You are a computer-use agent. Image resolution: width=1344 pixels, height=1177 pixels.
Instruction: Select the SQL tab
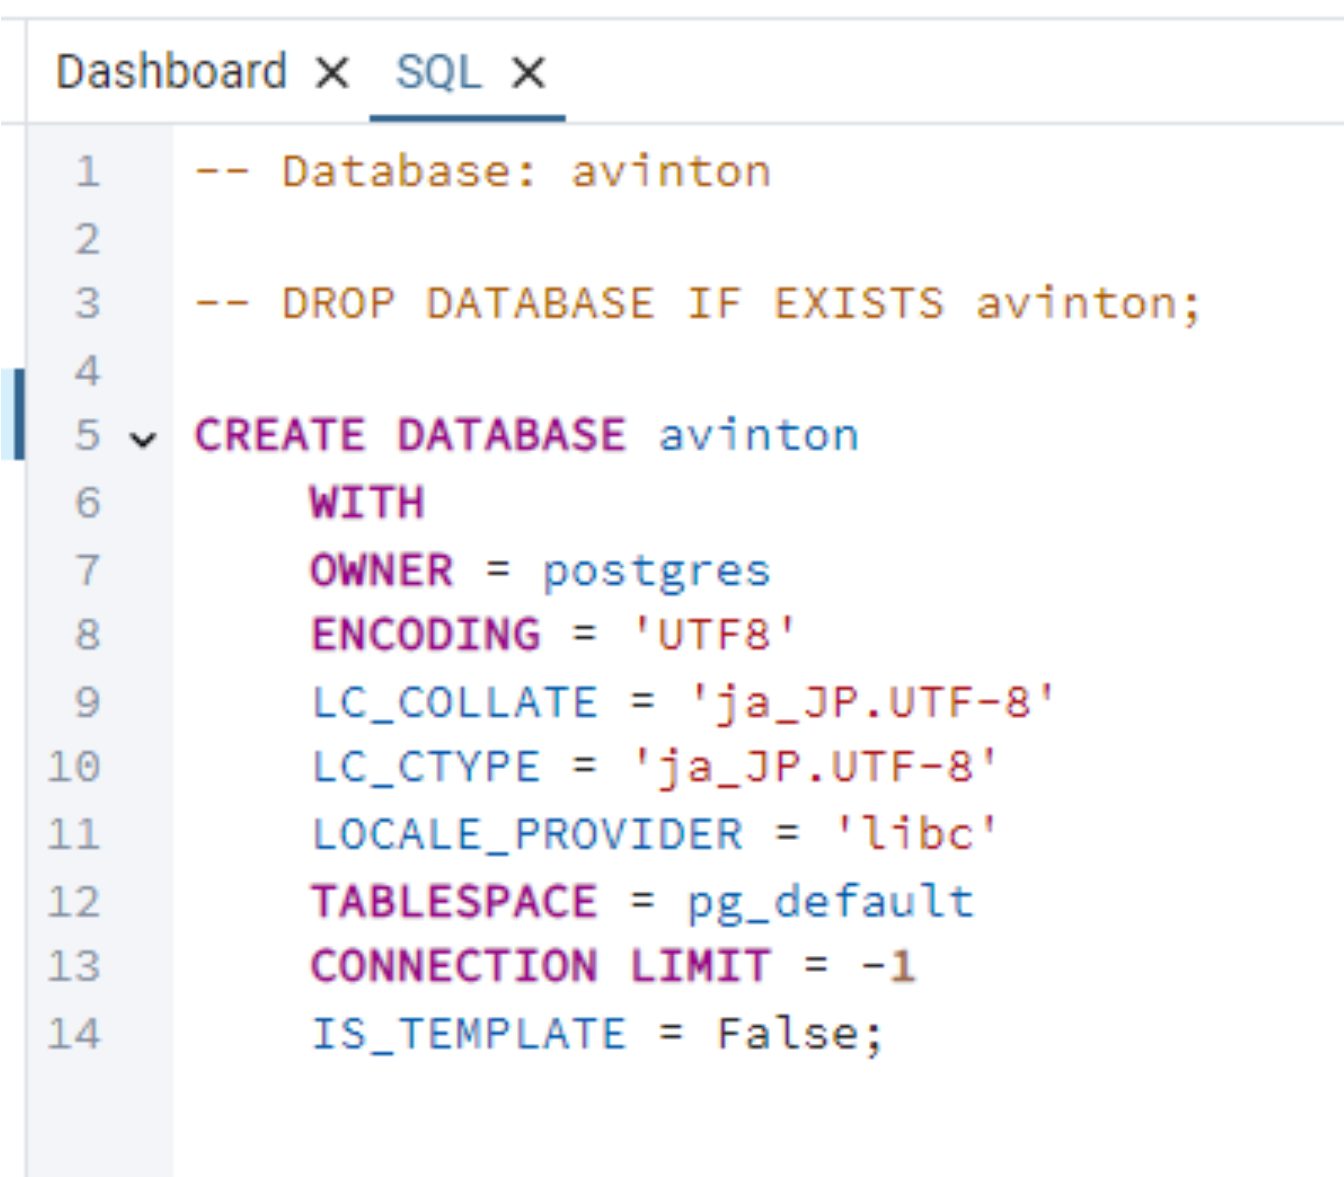click(438, 72)
